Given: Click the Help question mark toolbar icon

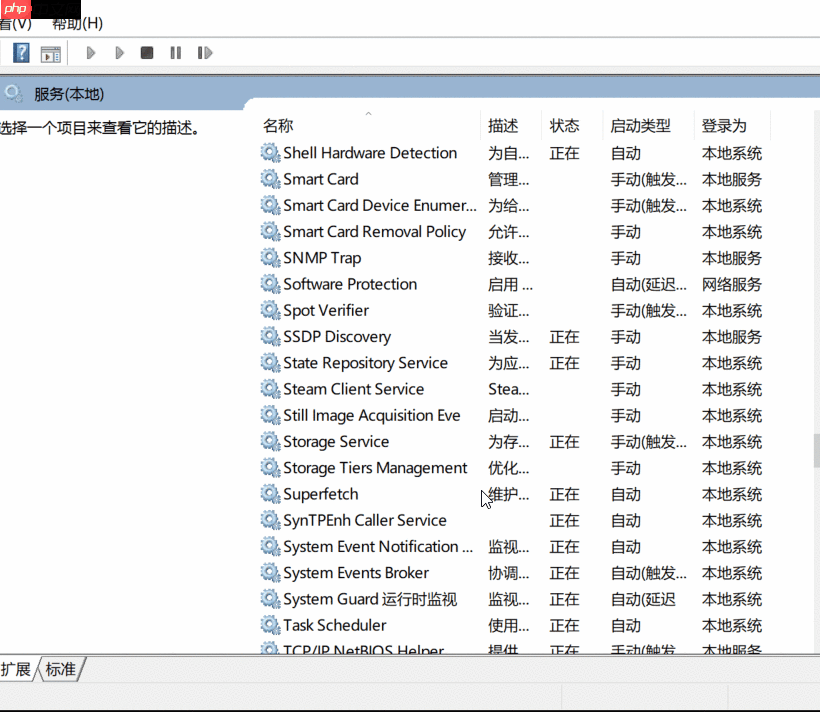Looking at the screenshot, I should [x=21, y=52].
